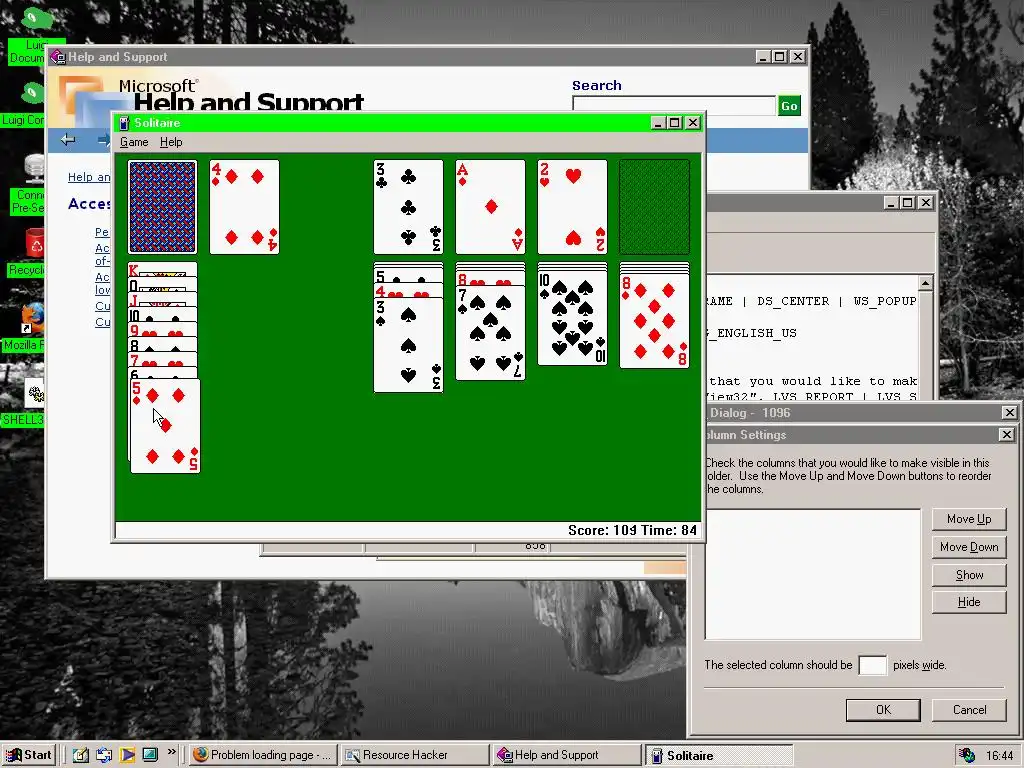Click the second quick launch sync icon
The width and height of the screenshot is (1024, 768).
(x=104, y=755)
